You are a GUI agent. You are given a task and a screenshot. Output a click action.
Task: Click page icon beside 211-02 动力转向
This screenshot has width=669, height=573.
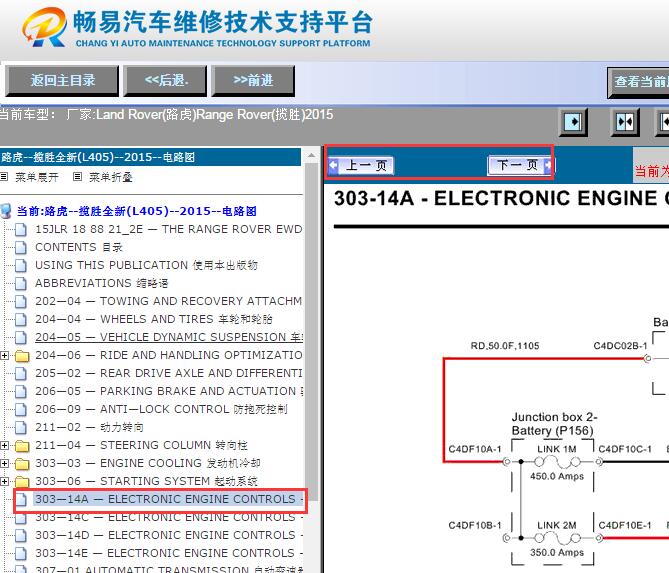point(20,428)
